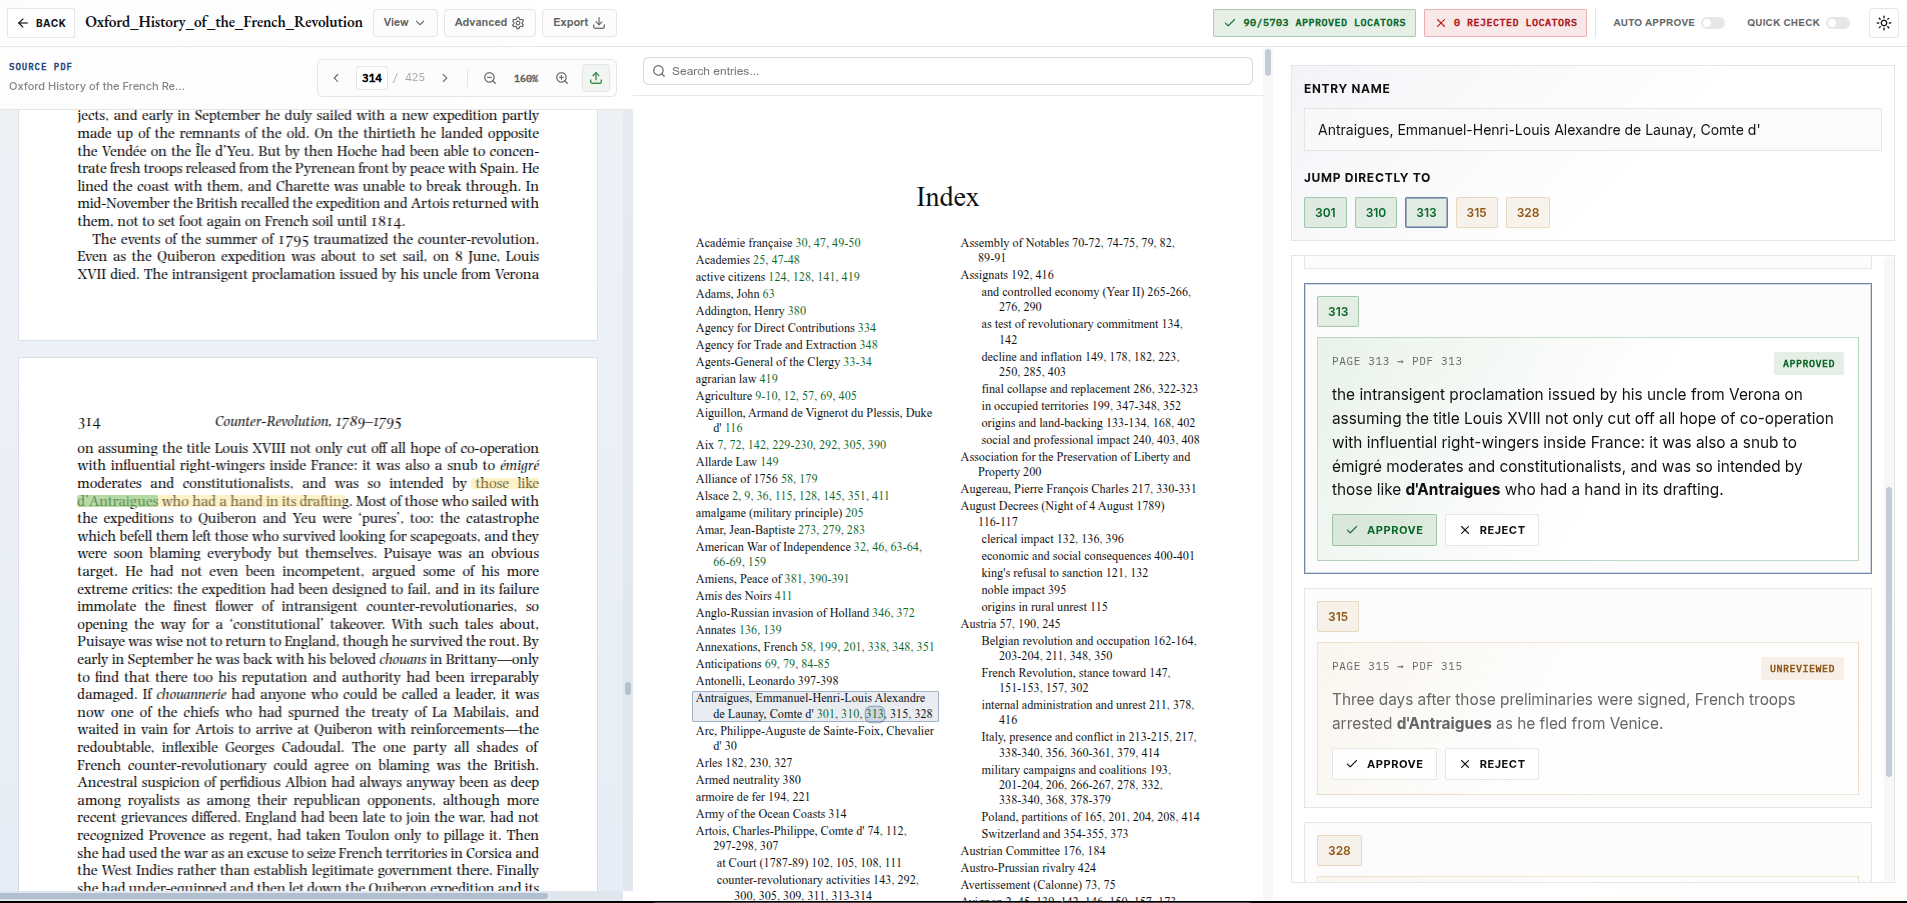Enable the Auto Approve toggle
The image size is (1907, 903).
[1714, 21]
